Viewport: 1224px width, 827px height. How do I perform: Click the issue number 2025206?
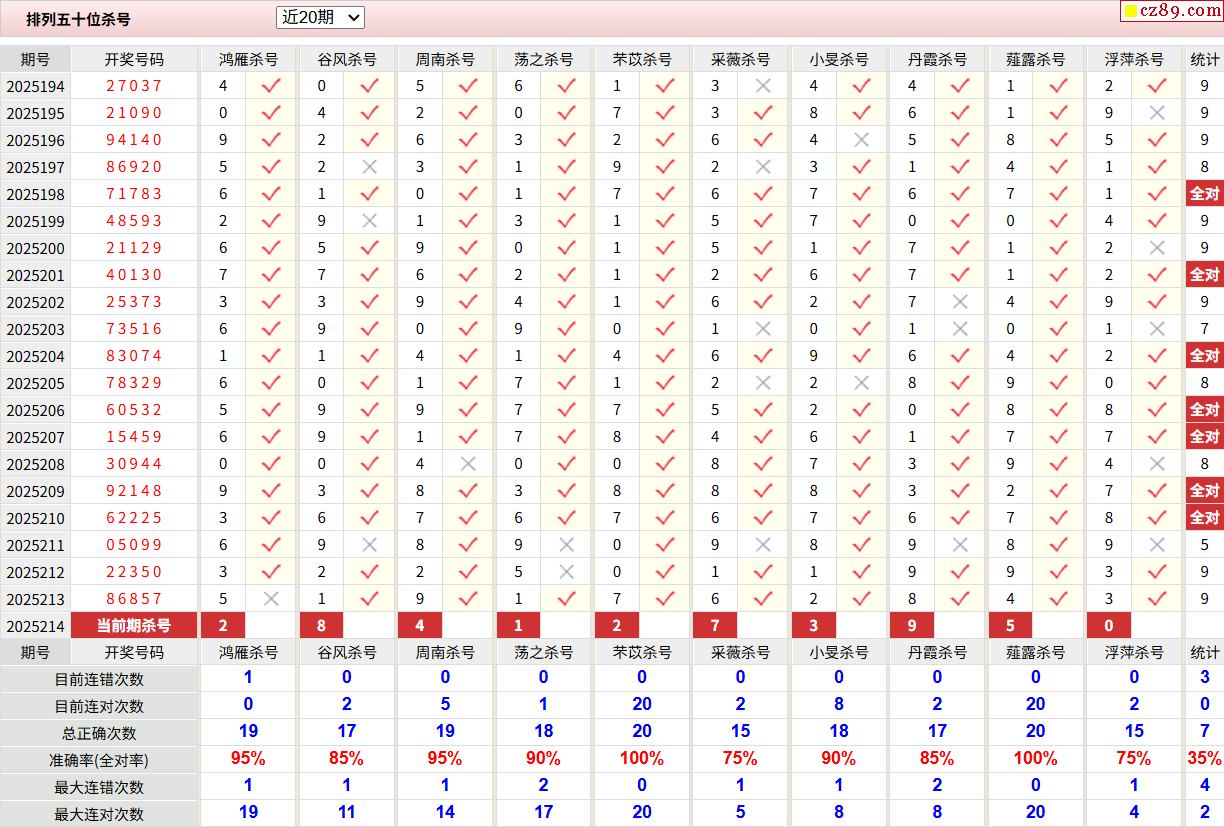click(35, 411)
